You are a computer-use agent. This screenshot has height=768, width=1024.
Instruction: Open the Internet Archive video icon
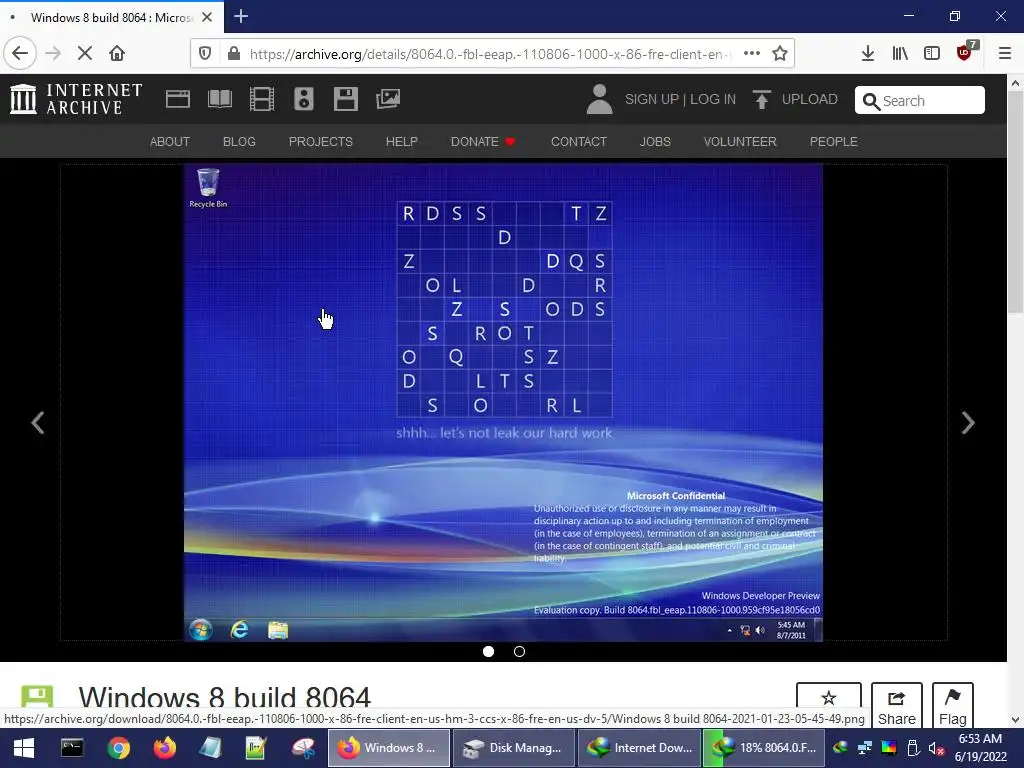262,99
